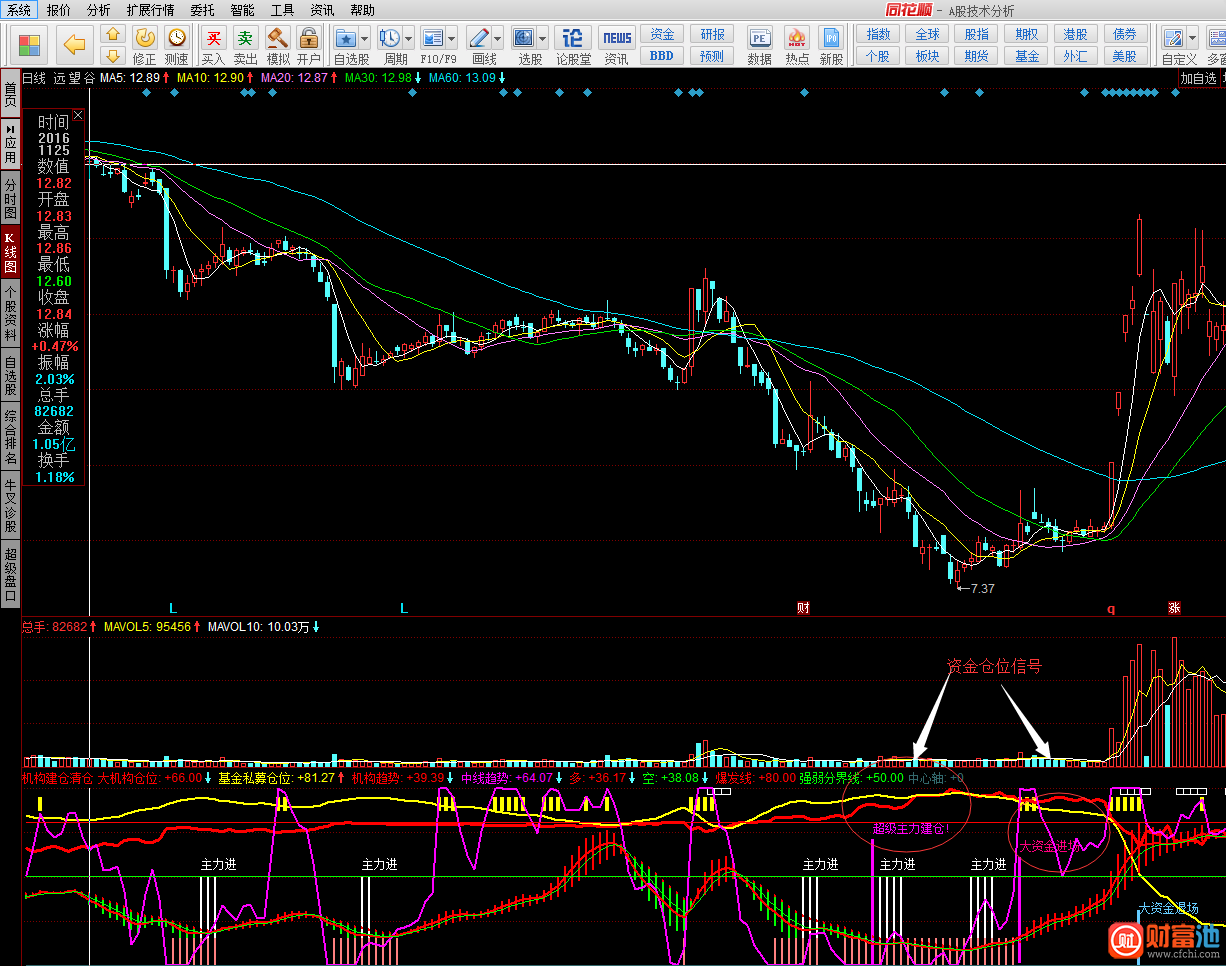Select the 牛叉诊股 side tab
1226x966 pixels.
click(10, 506)
